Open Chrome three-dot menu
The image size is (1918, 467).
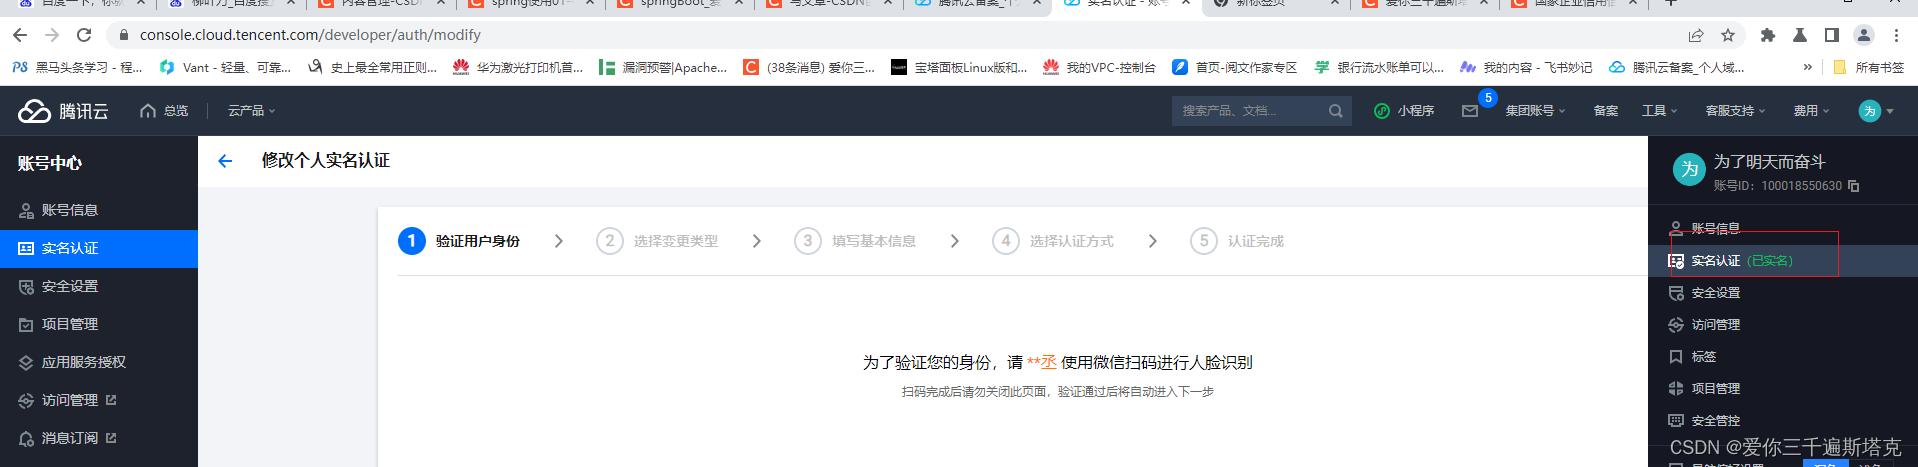(1896, 35)
